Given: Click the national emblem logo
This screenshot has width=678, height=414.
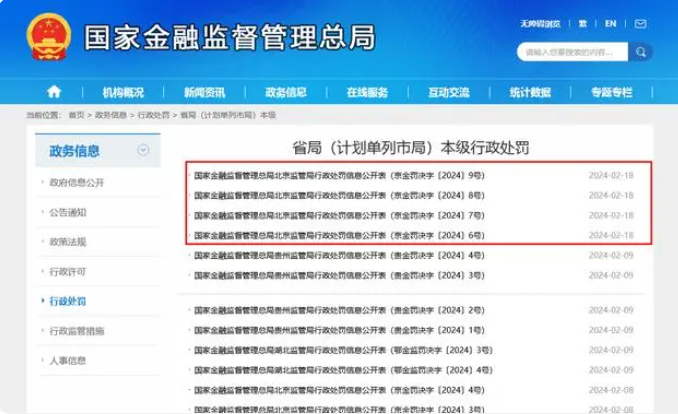Looking at the screenshot, I should [x=49, y=37].
